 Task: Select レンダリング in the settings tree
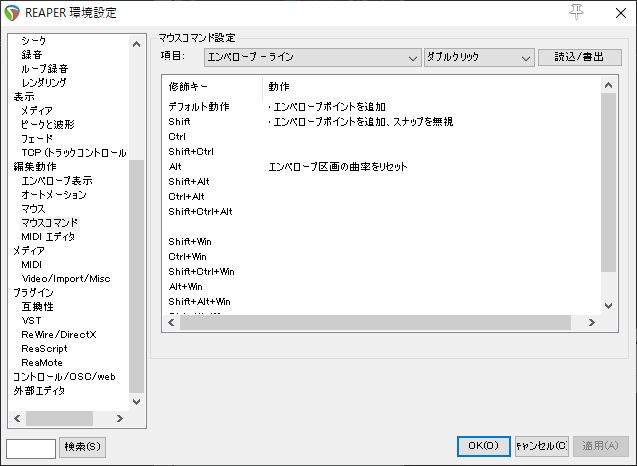(x=44, y=82)
